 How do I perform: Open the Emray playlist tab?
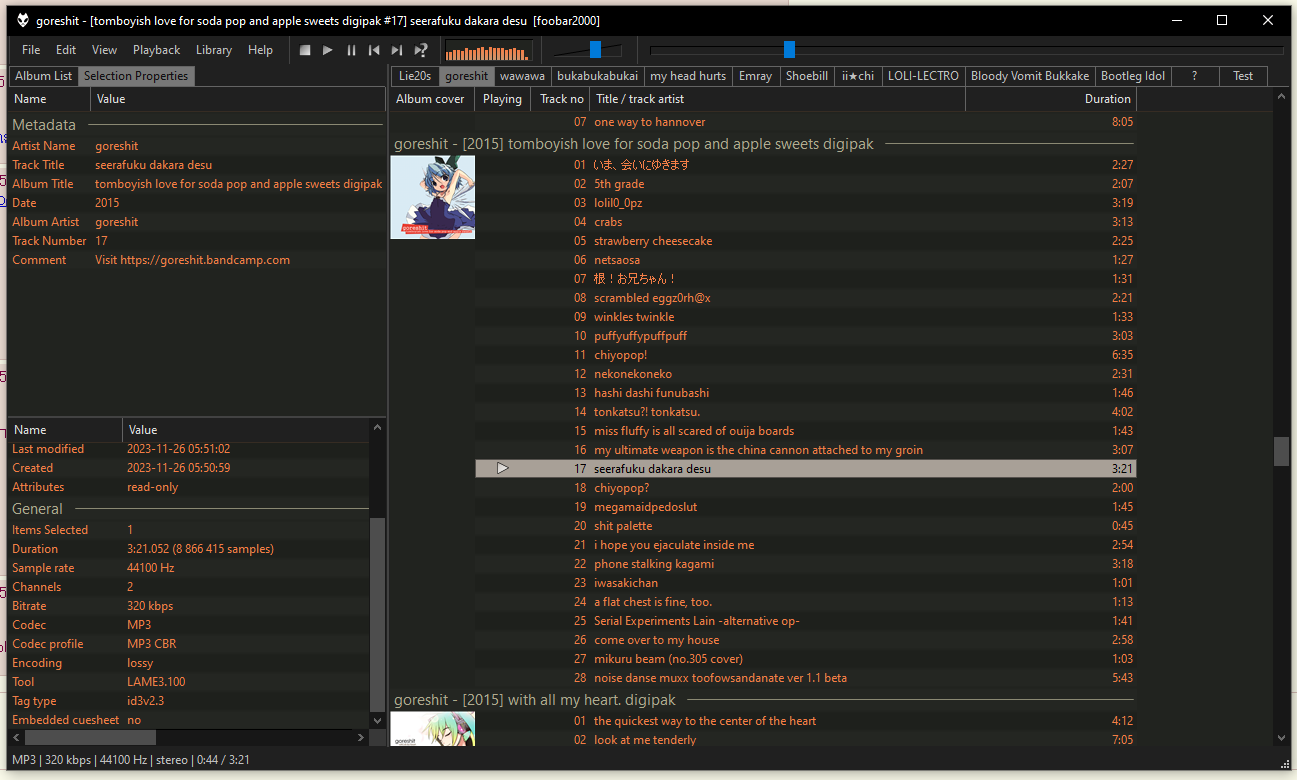(x=756, y=76)
